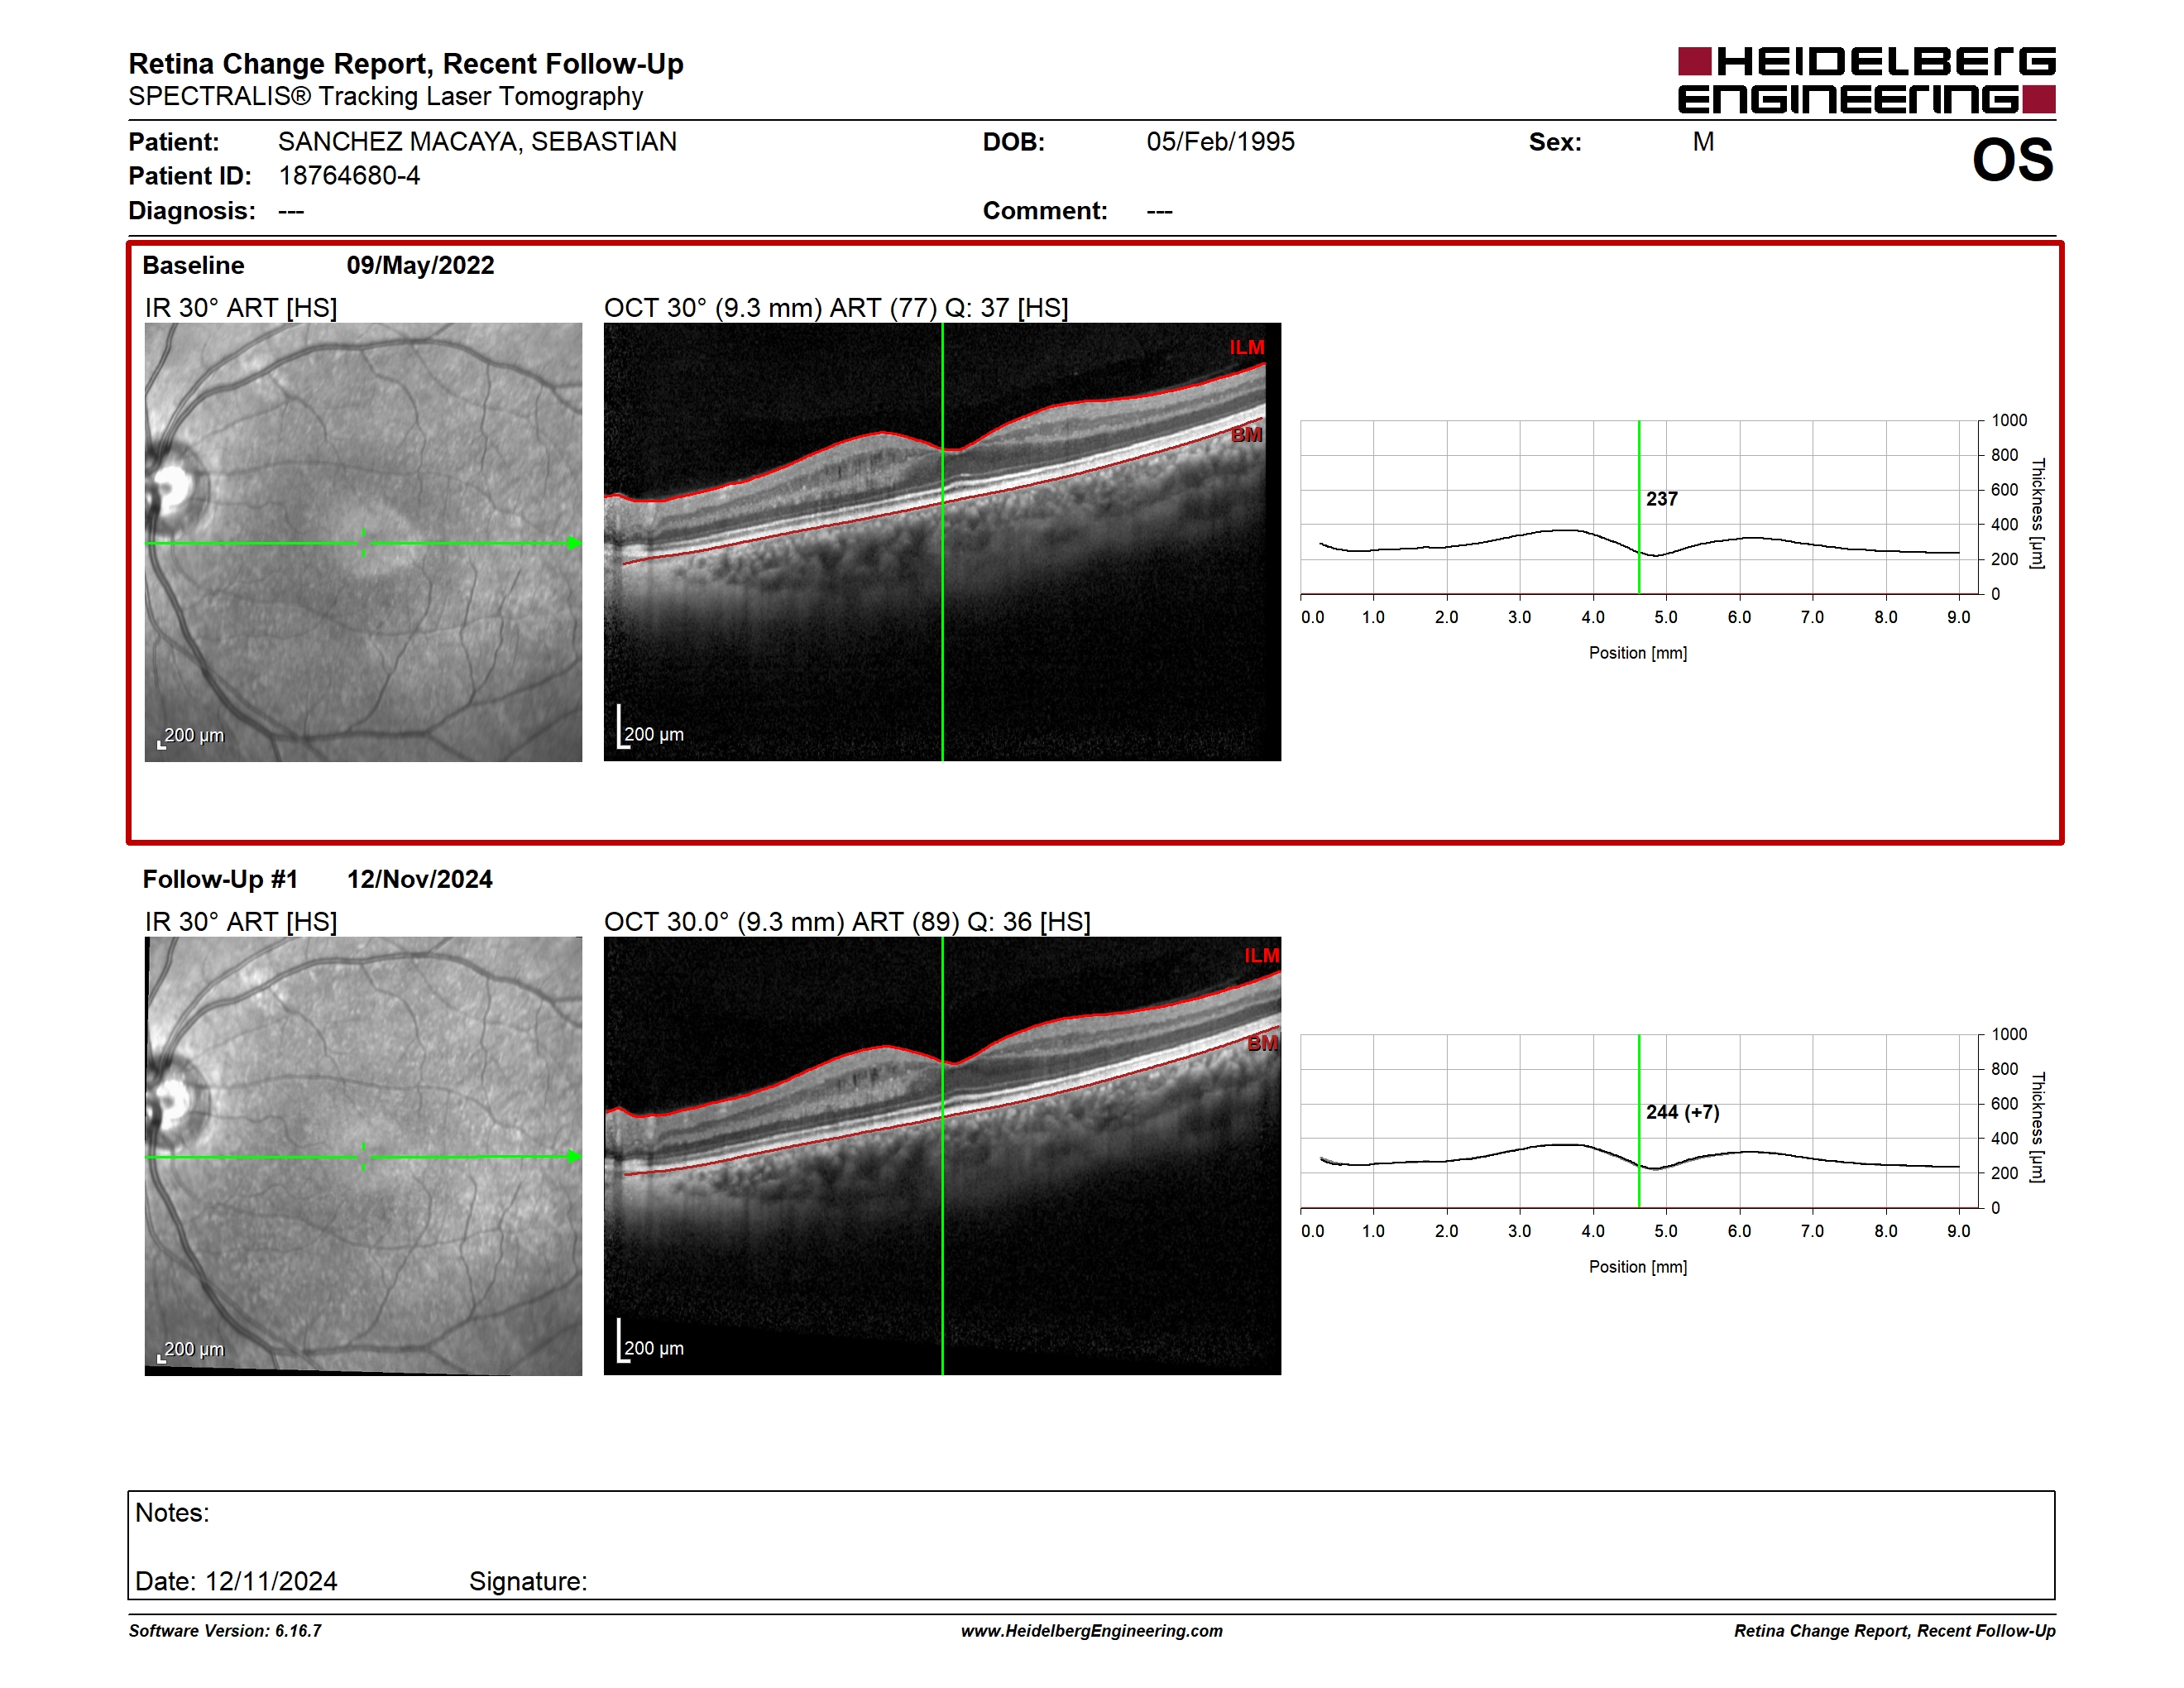Click the Patient ID value 18764680-4

coord(349,176)
